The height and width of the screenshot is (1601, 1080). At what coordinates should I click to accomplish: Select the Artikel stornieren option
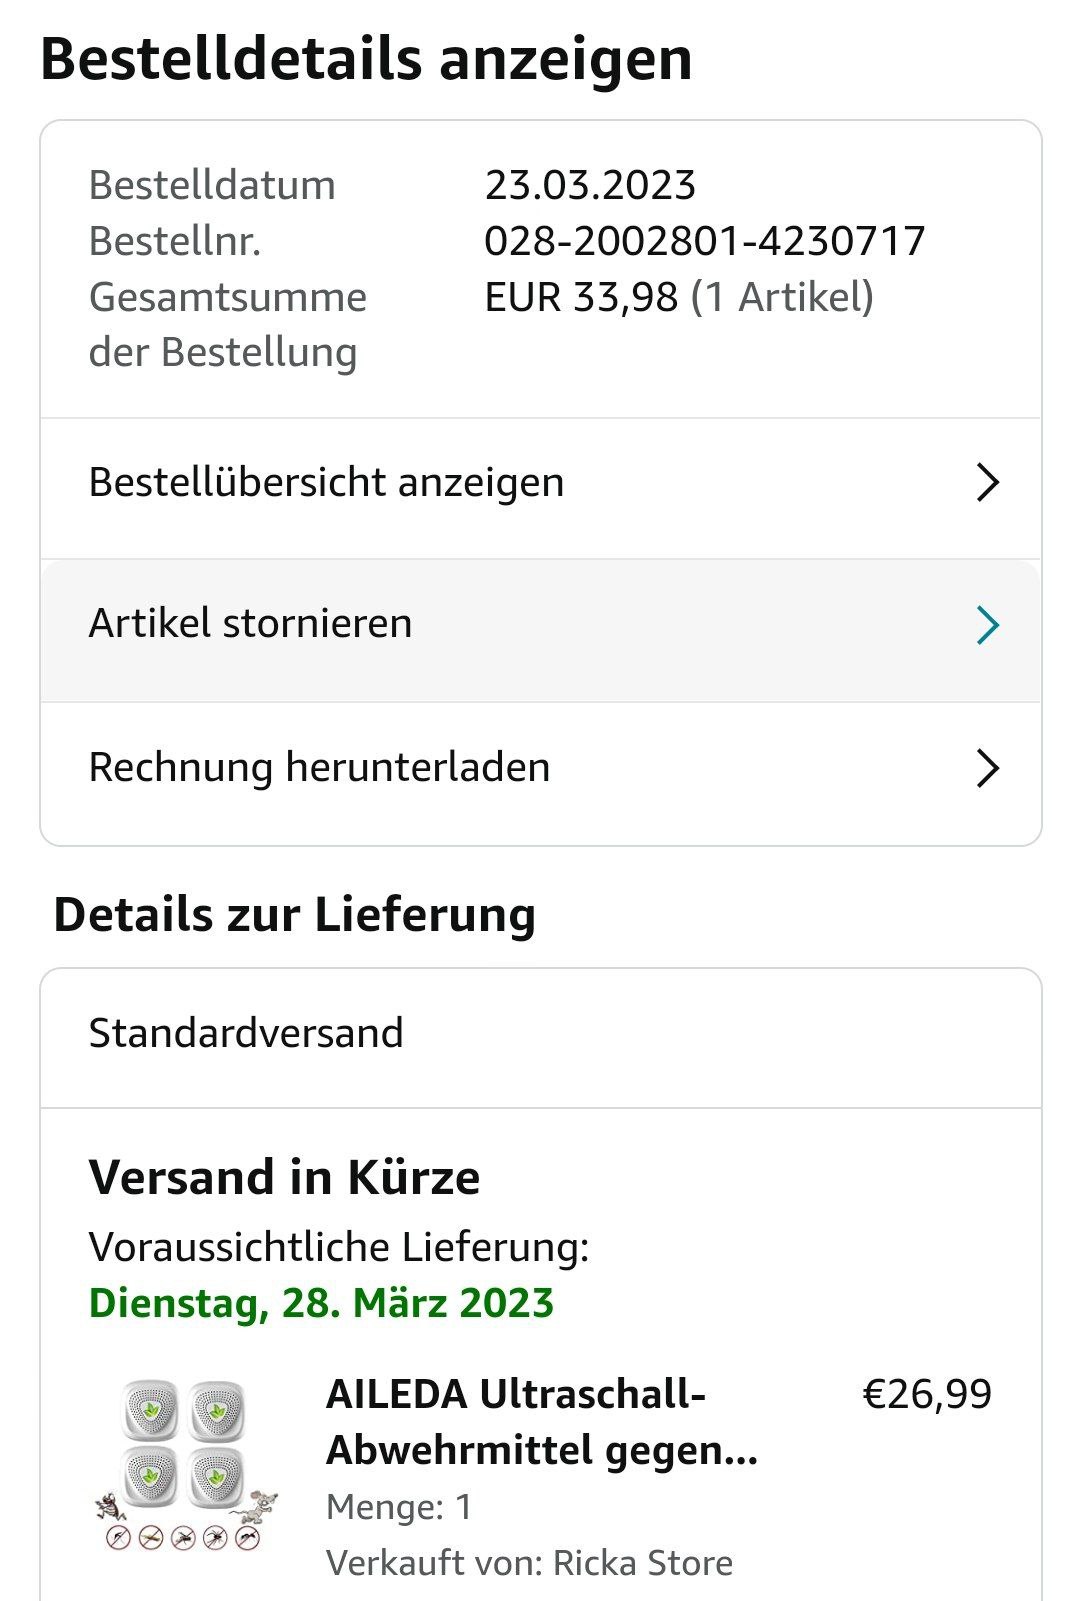(x=250, y=624)
